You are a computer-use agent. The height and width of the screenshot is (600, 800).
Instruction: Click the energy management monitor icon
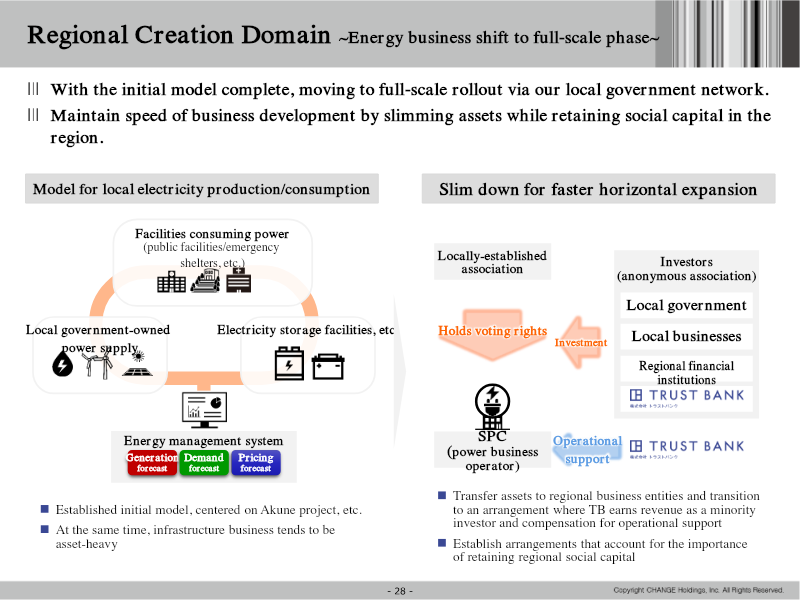(204, 410)
